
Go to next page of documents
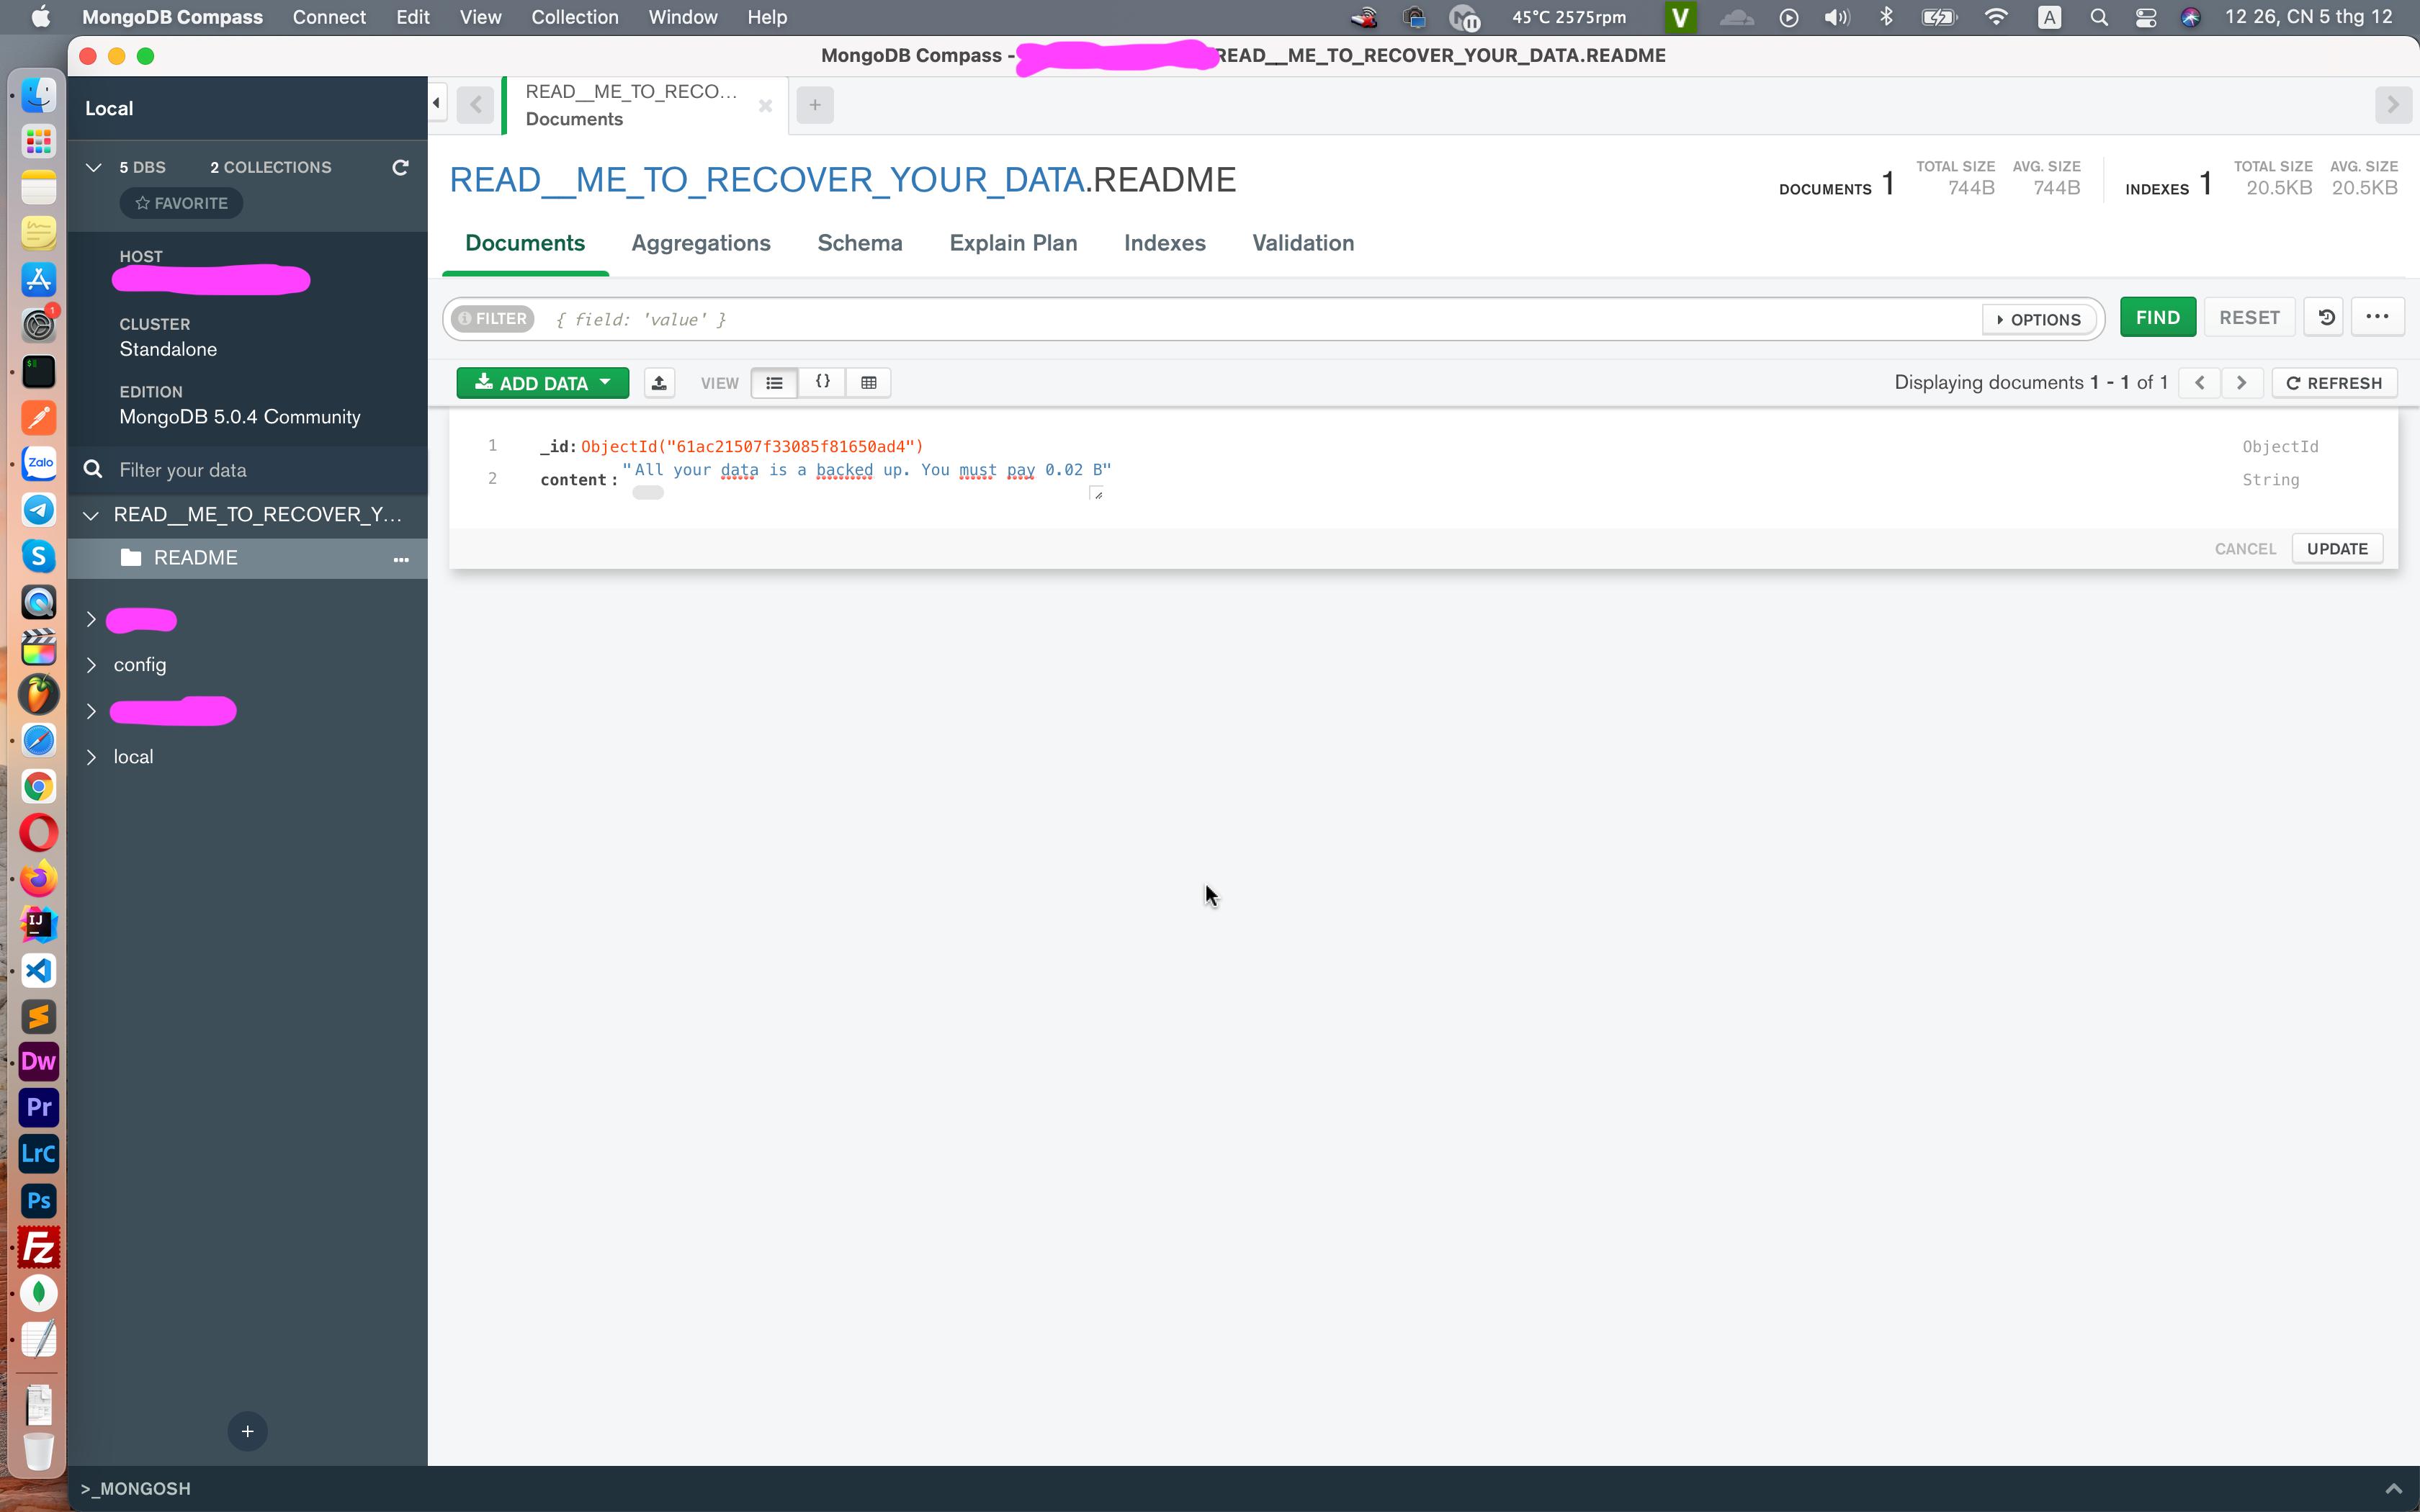pyautogui.click(x=2241, y=383)
